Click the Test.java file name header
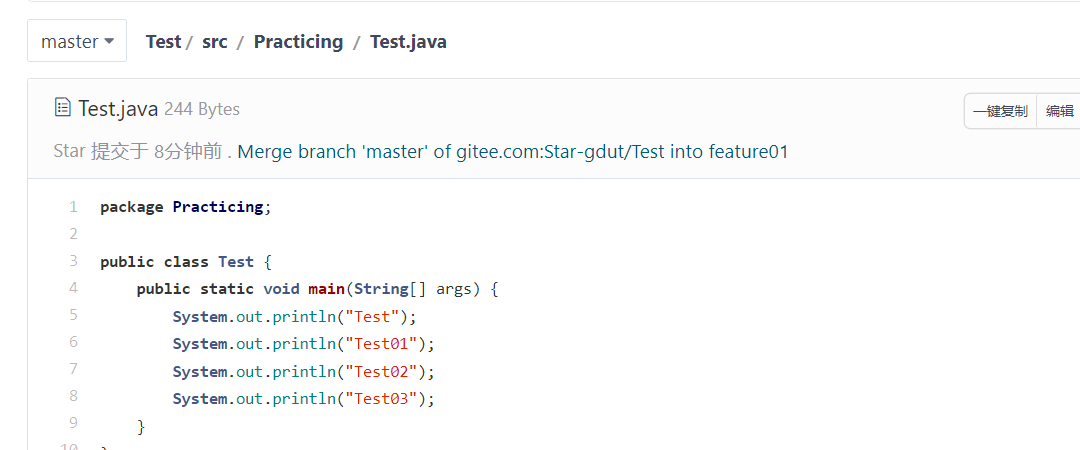 118,109
